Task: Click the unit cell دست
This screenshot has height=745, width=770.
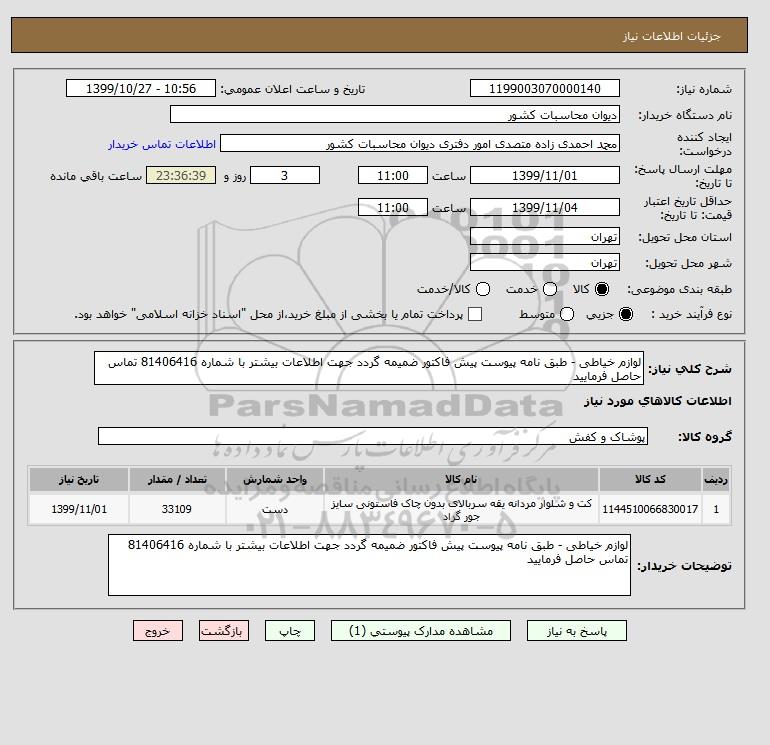Action: point(275,509)
